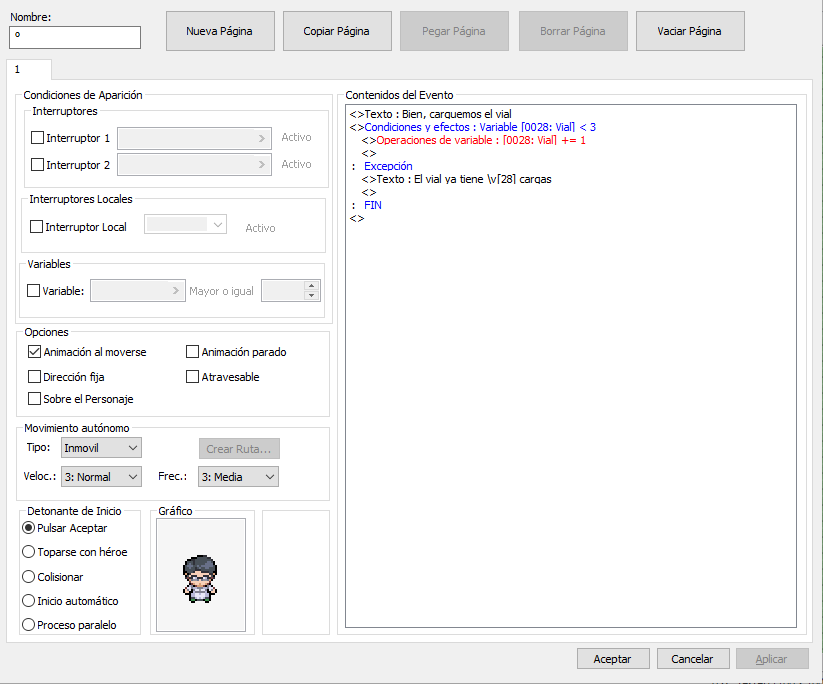Switch to page tab 1

[x=27, y=69]
